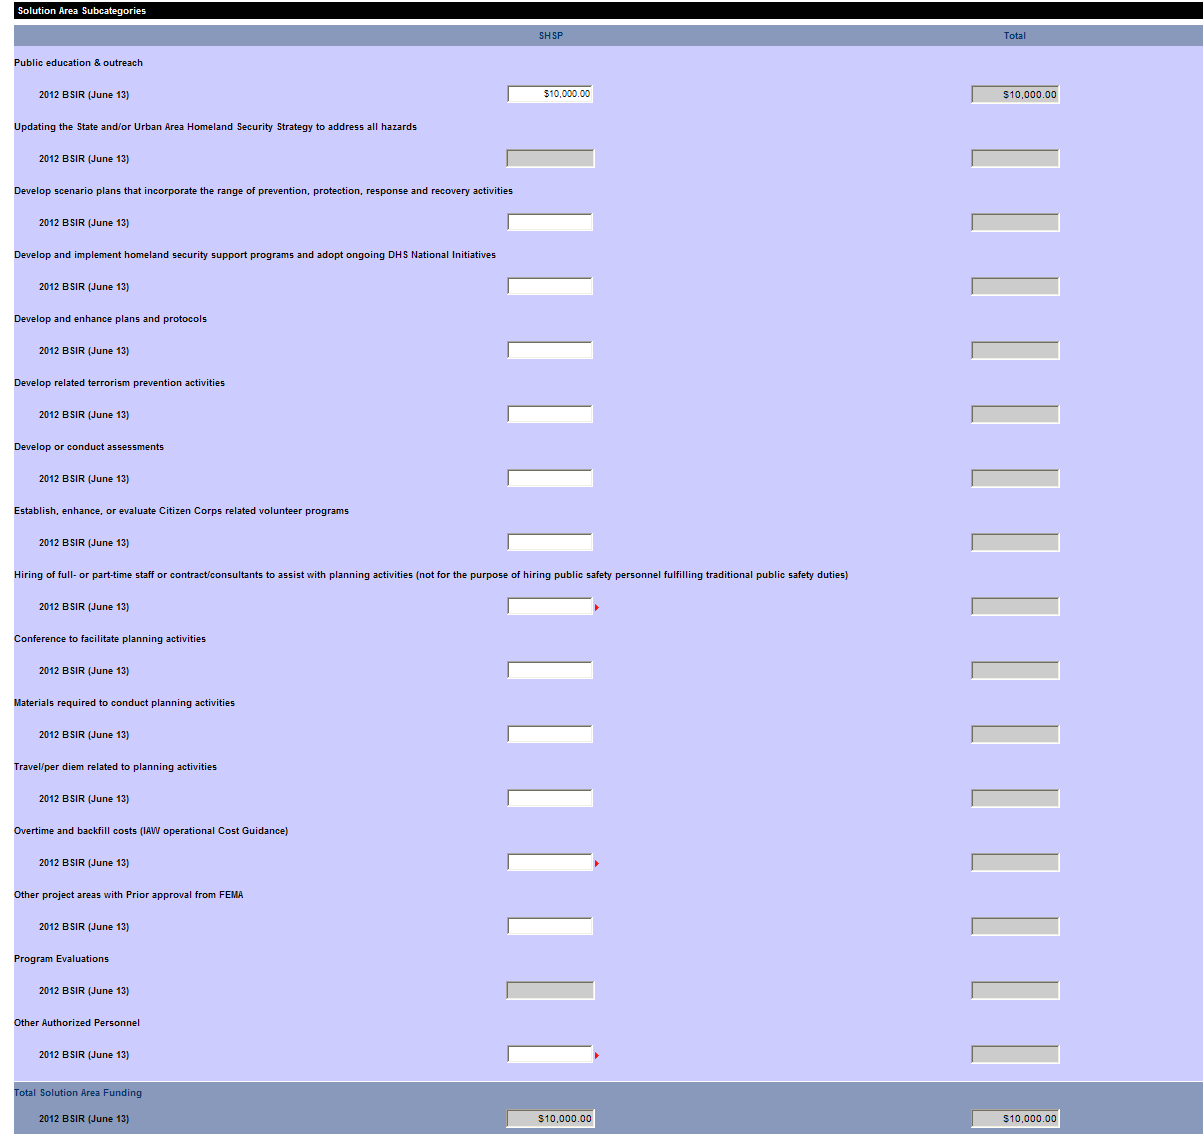Click Total Solution Area Funding SHSP amount
Image resolution: width=1203 pixels, height=1143 pixels.
[x=550, y=1119]
